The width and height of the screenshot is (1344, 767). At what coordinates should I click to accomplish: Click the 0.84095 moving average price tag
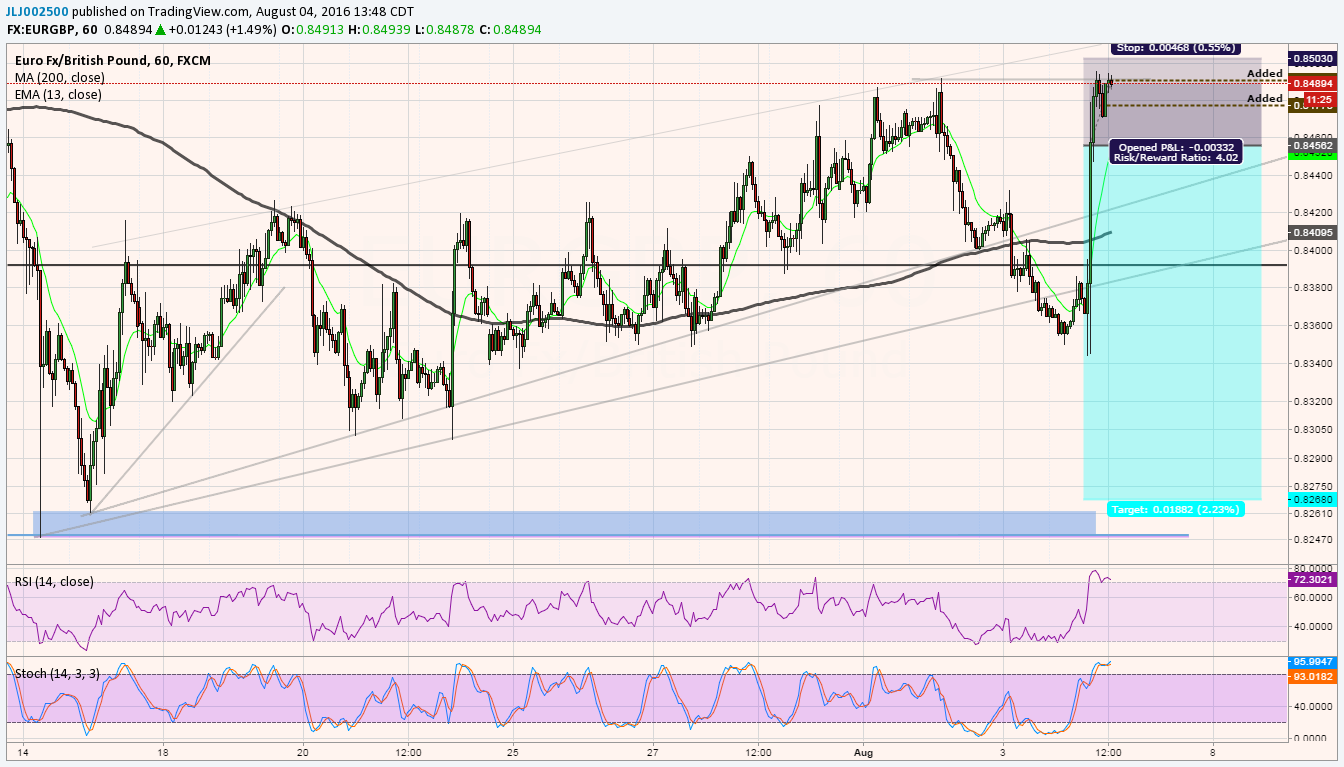1311,232
